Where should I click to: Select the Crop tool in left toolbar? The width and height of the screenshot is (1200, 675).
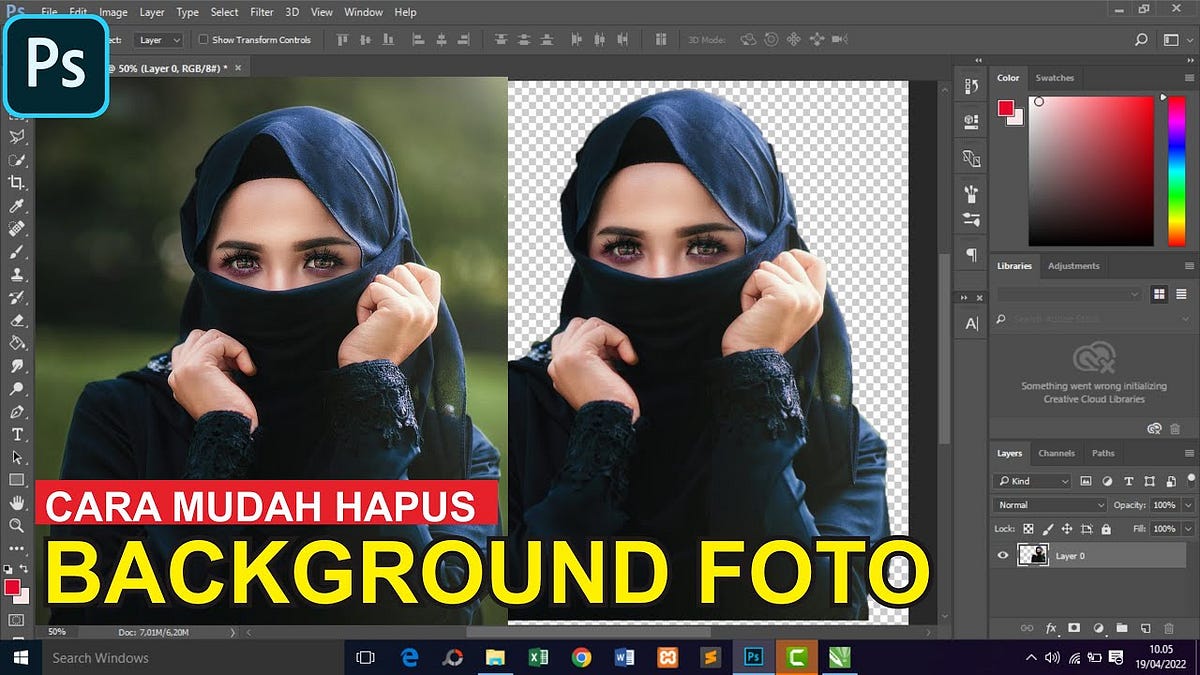point(17,183)
